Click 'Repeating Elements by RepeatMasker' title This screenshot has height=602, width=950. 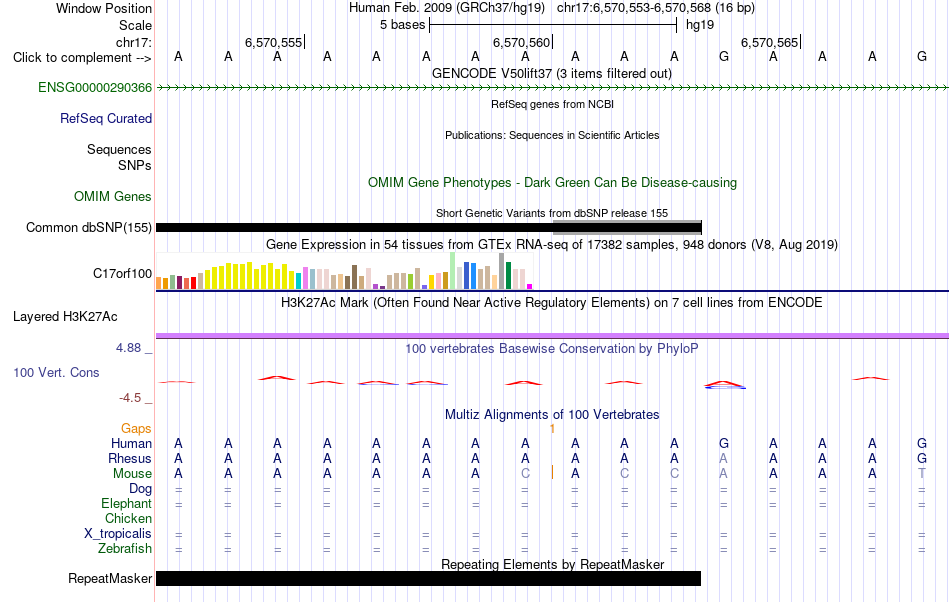(553, 564)
